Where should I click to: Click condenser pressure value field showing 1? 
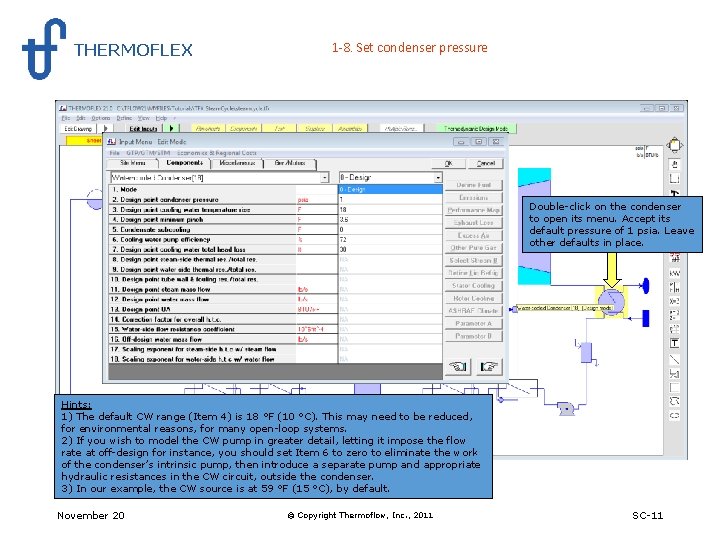pyautogui.click(x=390, y=199)
